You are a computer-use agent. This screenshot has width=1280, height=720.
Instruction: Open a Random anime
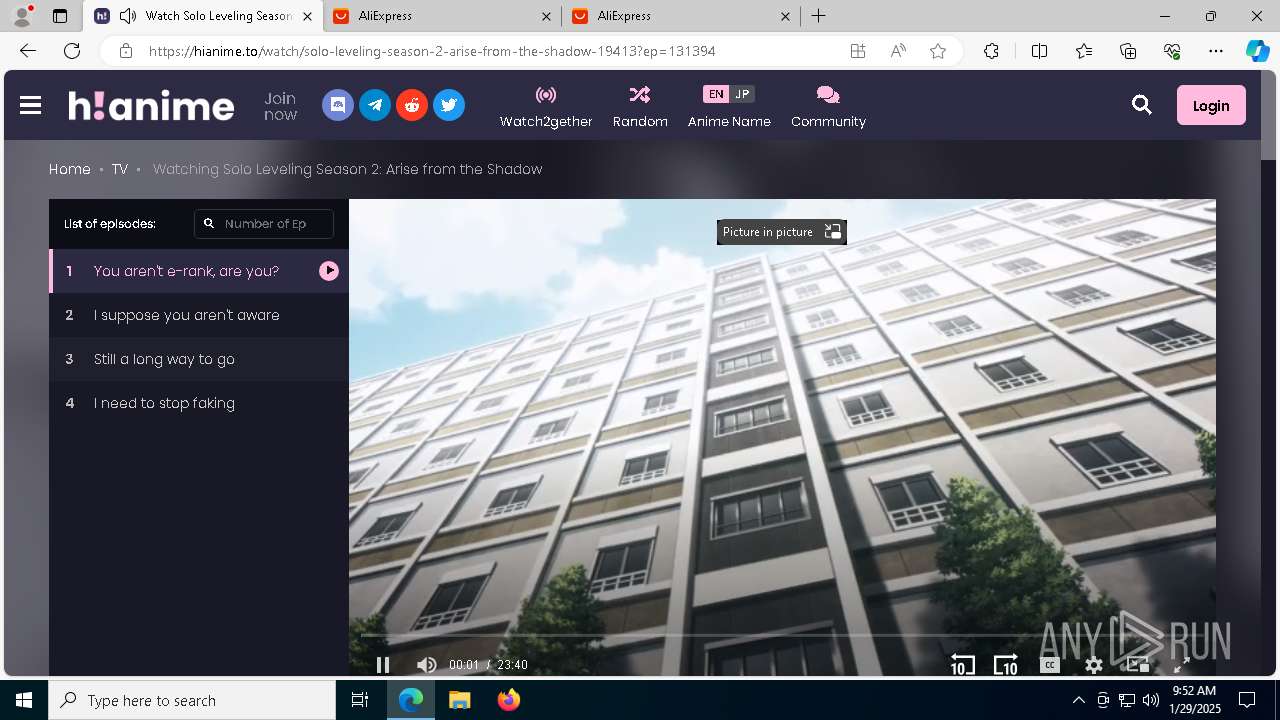coord(640,106)
